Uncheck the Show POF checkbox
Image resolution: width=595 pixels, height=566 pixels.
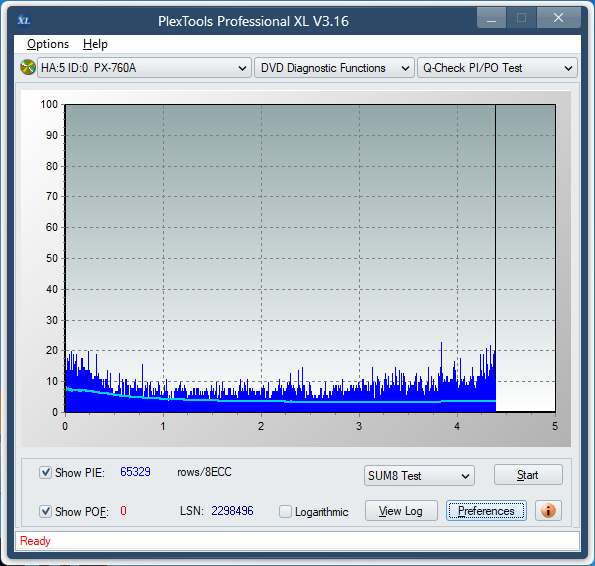46,511
